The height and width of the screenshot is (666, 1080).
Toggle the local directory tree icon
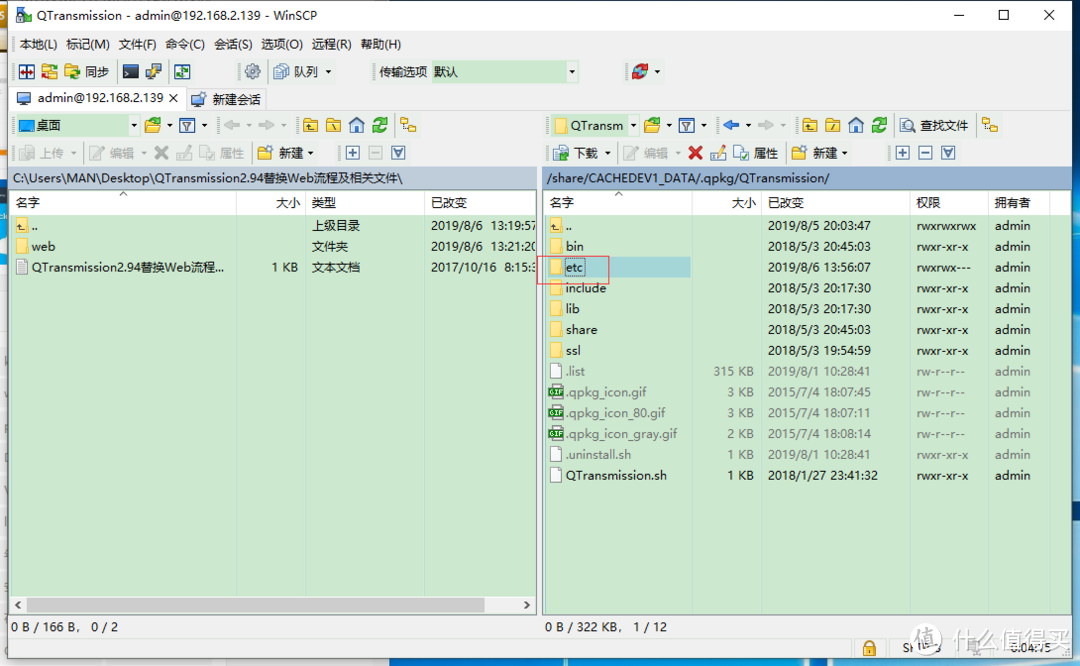(x=408, y=125)
